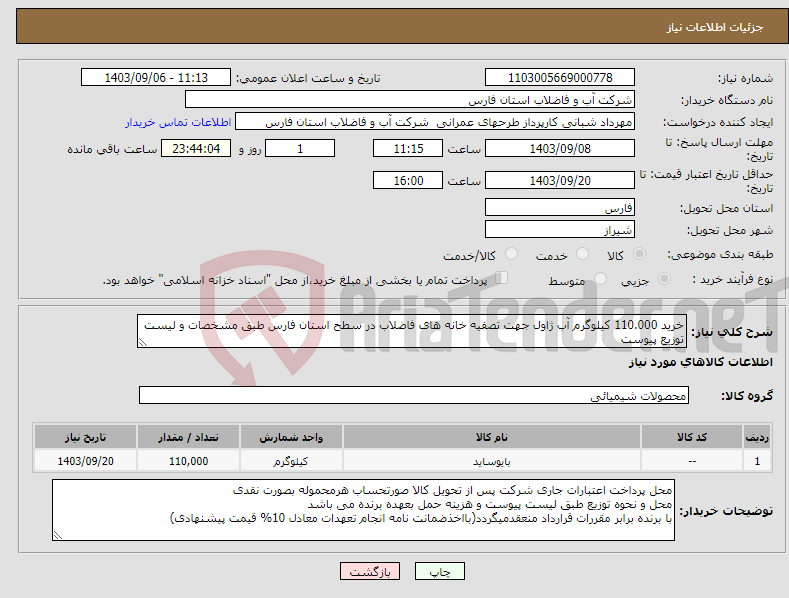Click the price validity date 1403/09/20 field

tap(560, 180)
